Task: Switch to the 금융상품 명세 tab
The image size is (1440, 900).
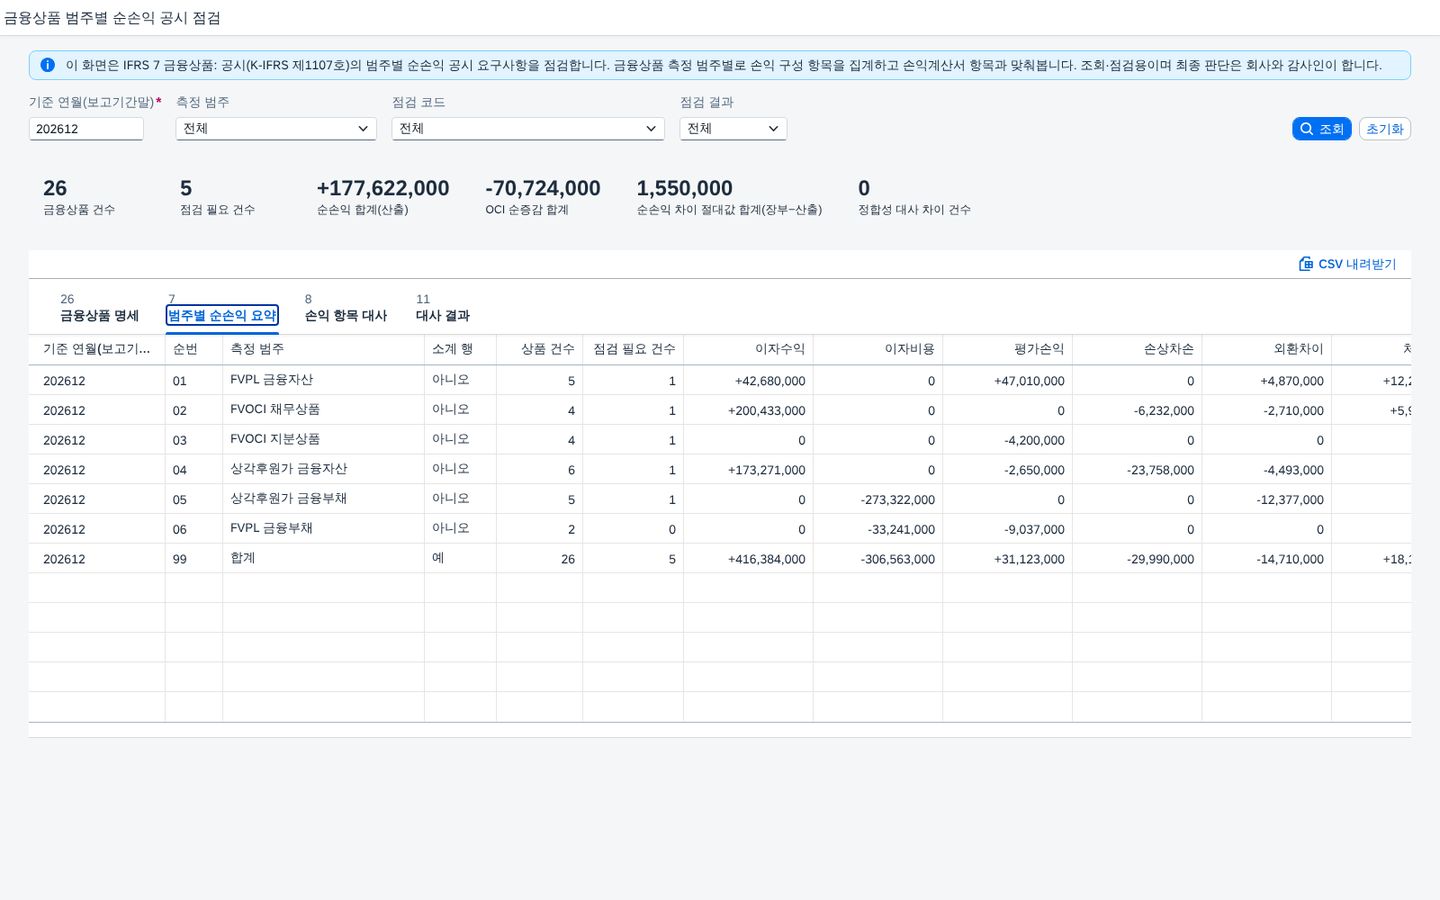Action: click(x=99, y=315)
